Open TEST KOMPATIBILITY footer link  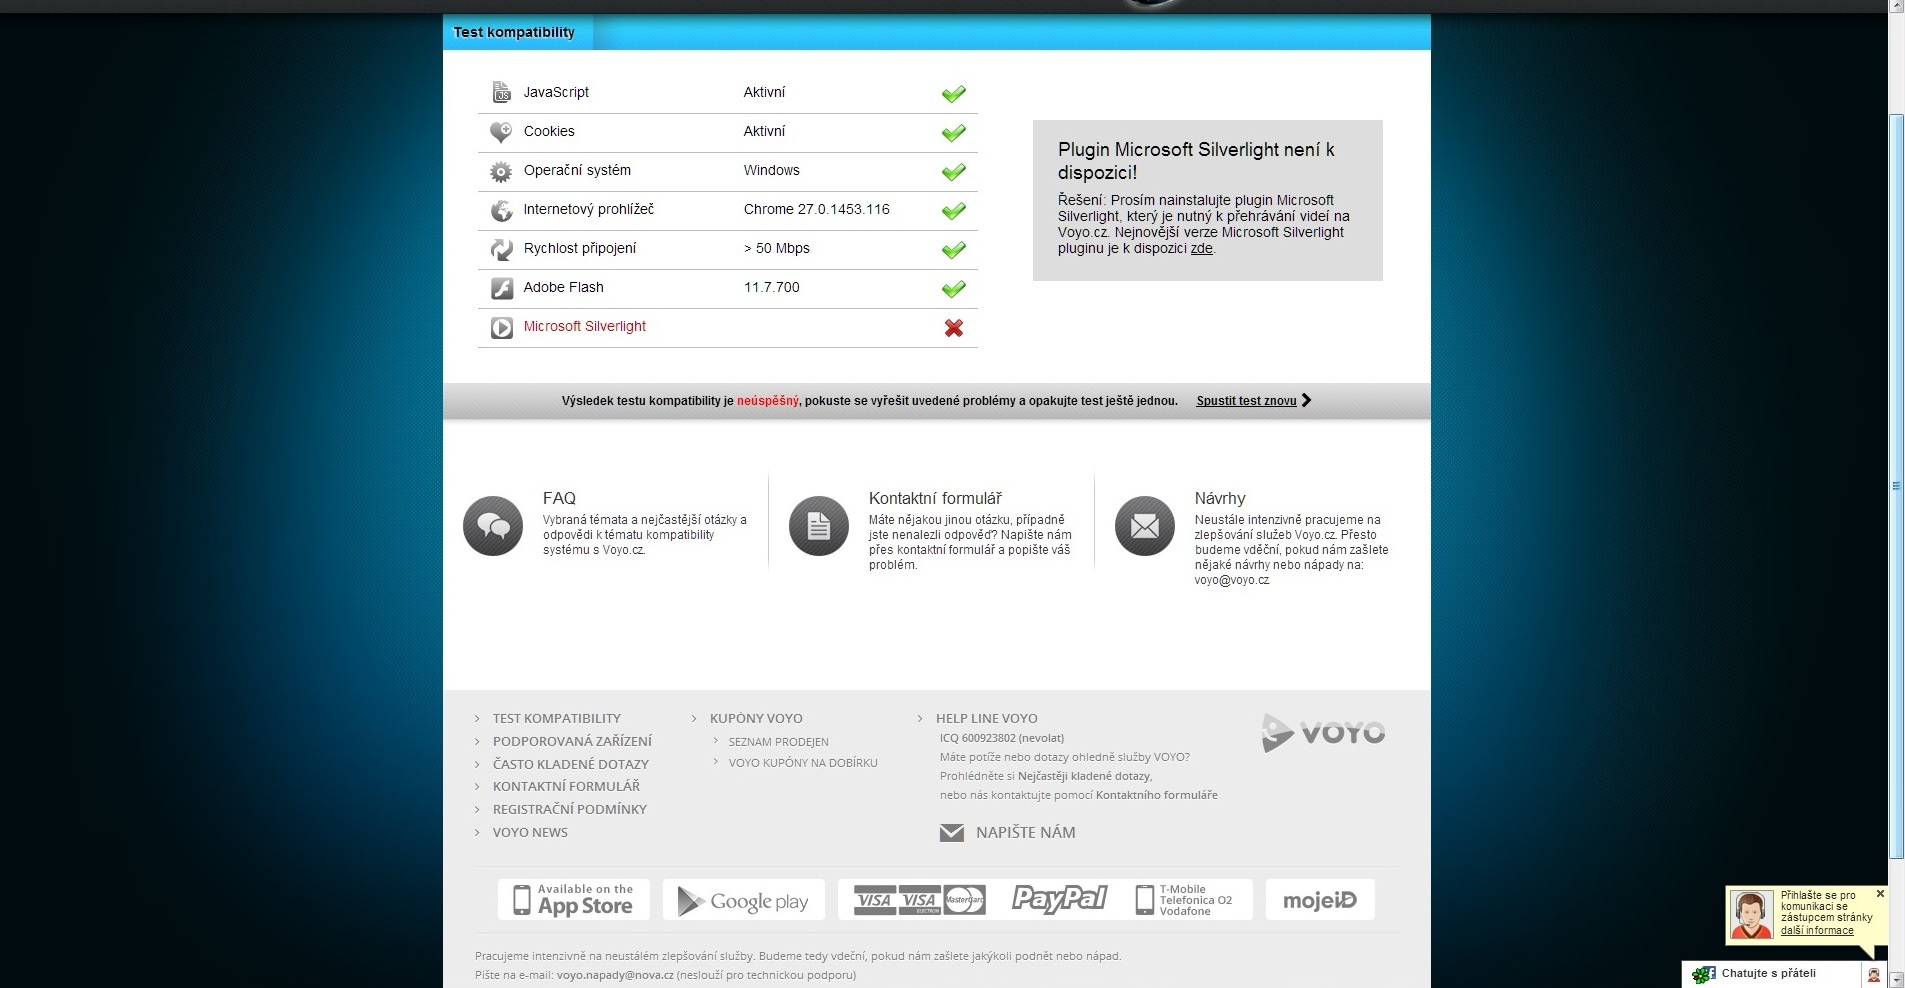(x=556, y=718)
